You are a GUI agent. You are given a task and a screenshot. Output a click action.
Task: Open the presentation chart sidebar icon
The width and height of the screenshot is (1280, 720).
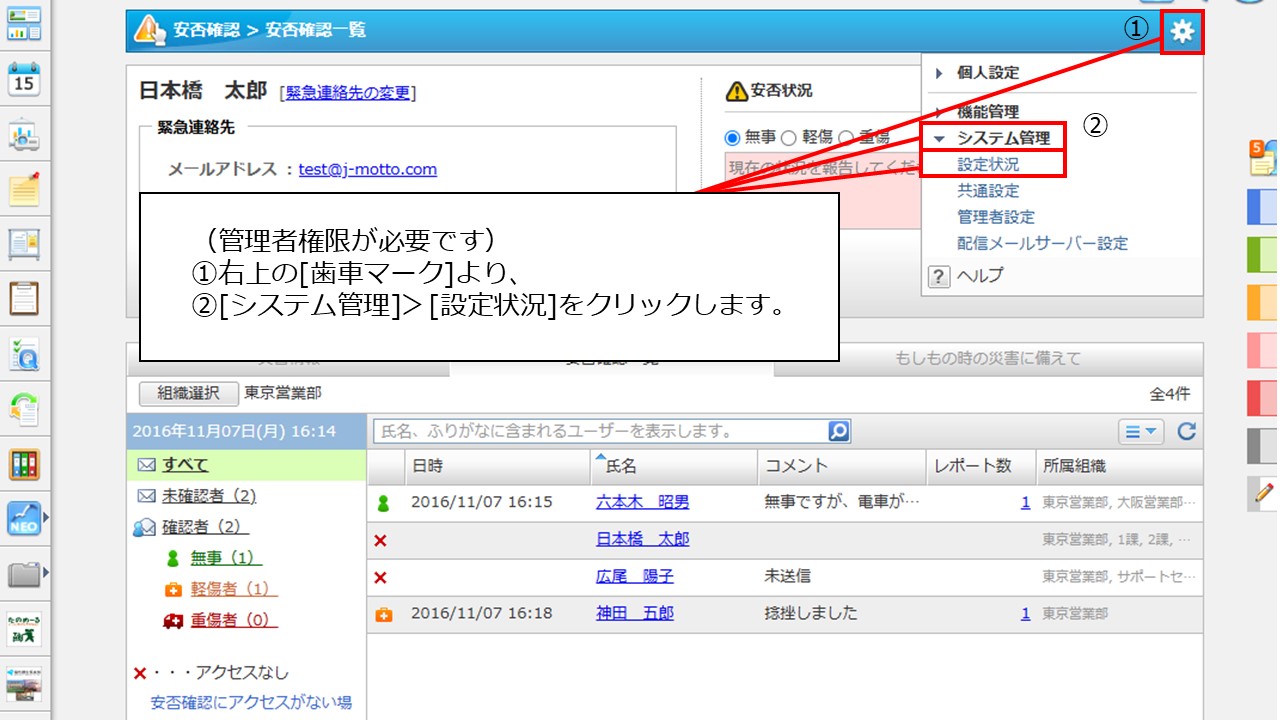(24, 134)
